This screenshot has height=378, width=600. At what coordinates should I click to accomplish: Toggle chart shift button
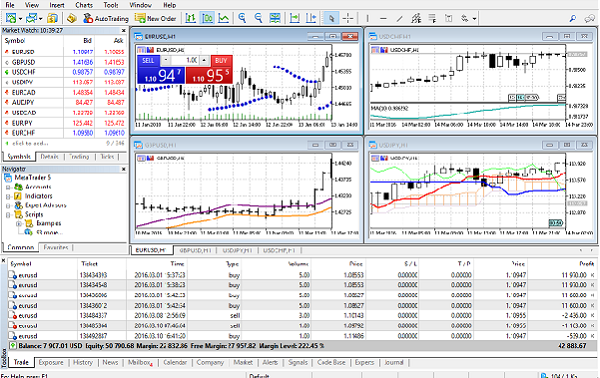pyautogui.click(x=311, y=18)
